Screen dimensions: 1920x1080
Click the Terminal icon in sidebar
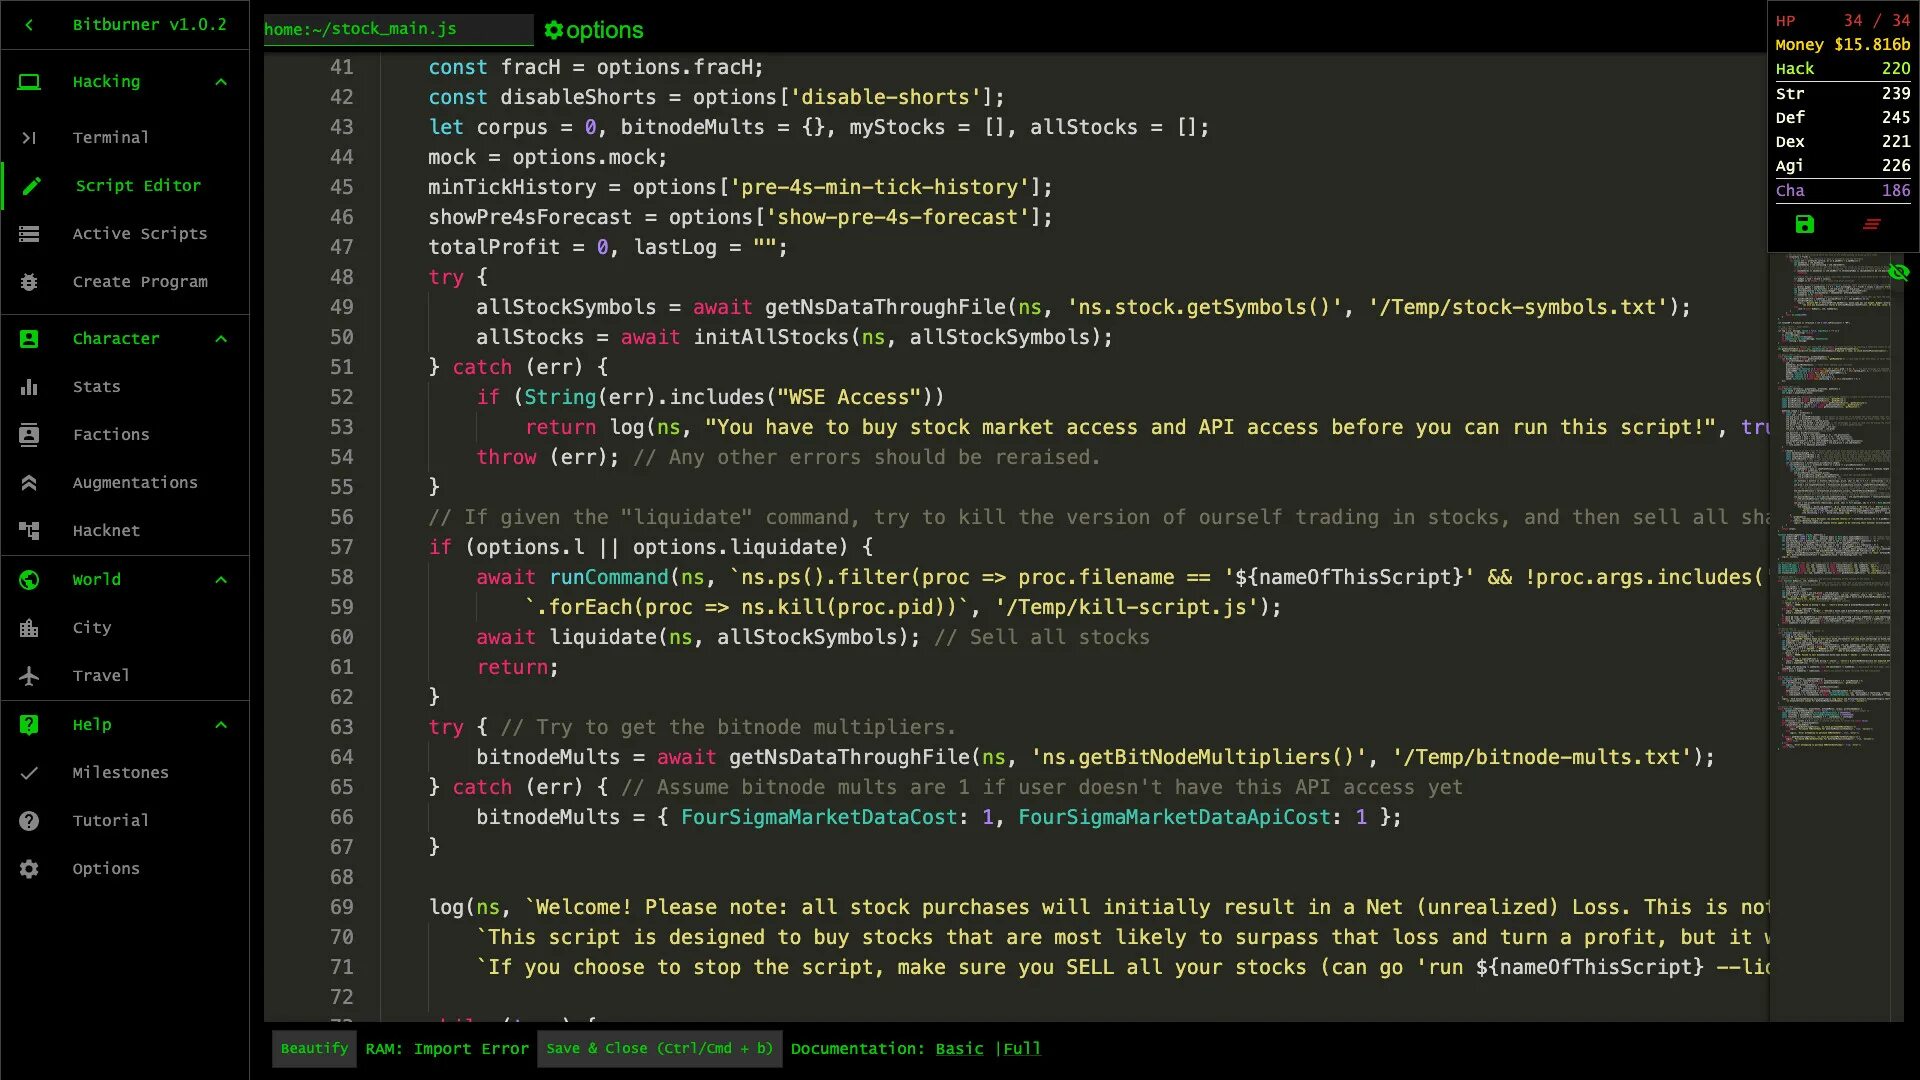[28, 137]
